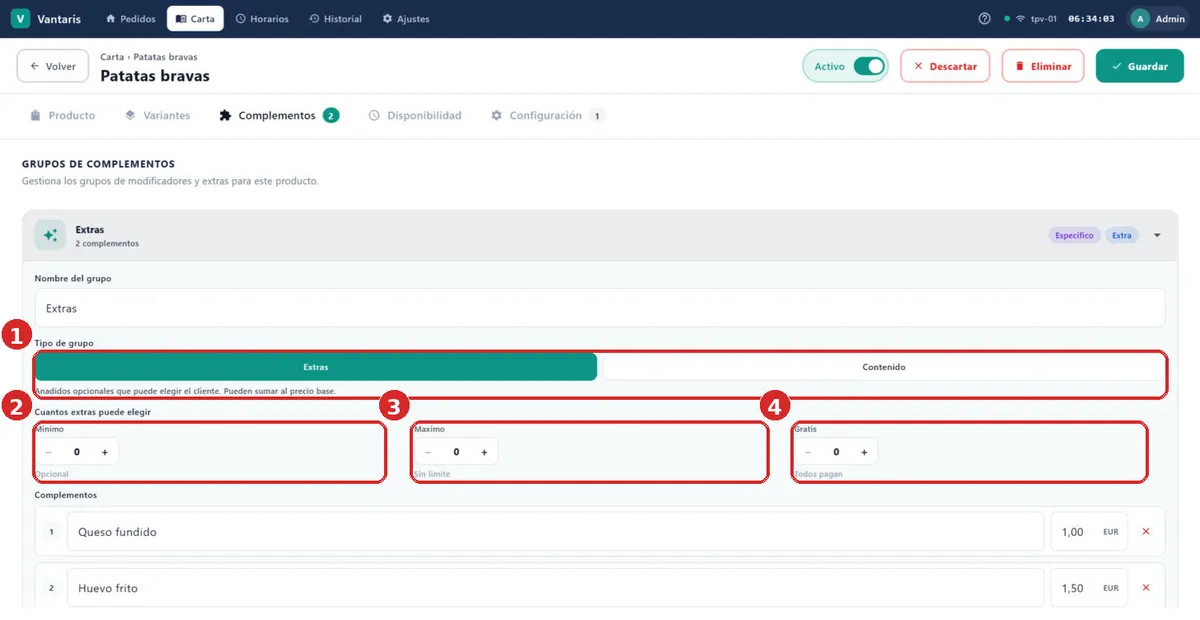Decrease the Gratis value with minus
1200x620 pixels.
[808, 452]
